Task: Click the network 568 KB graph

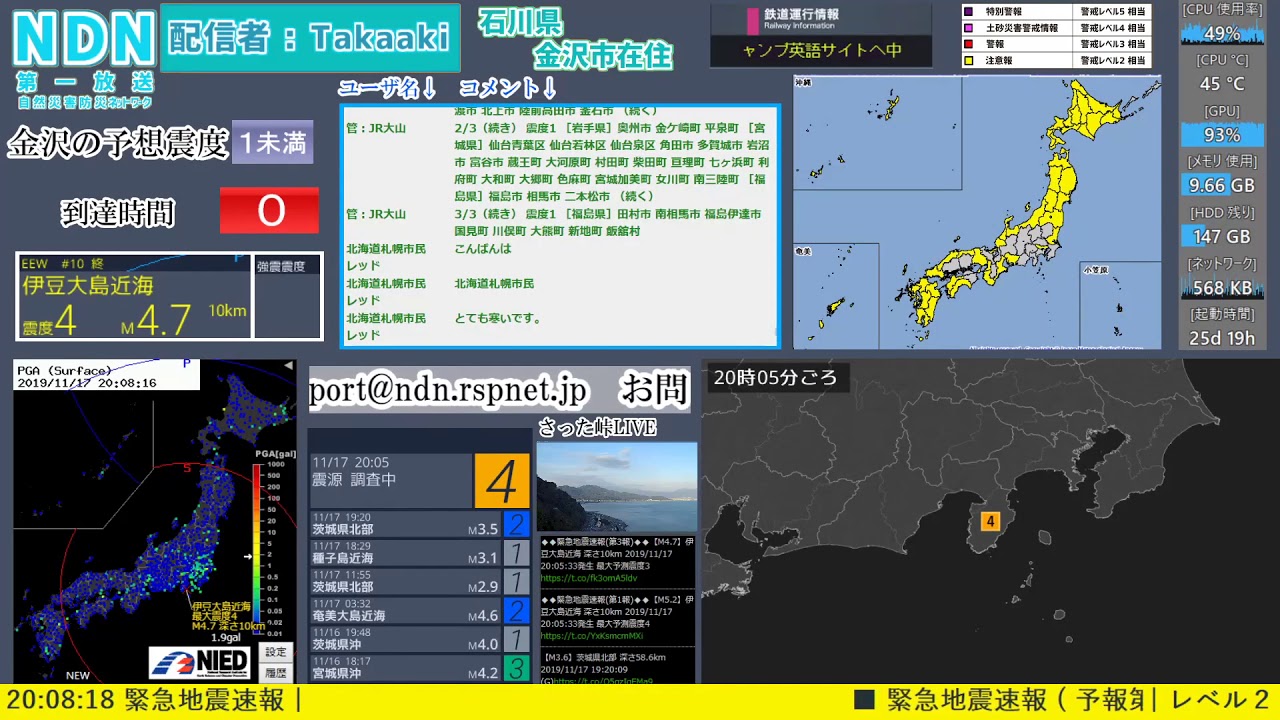Action: pos(1222,287)
